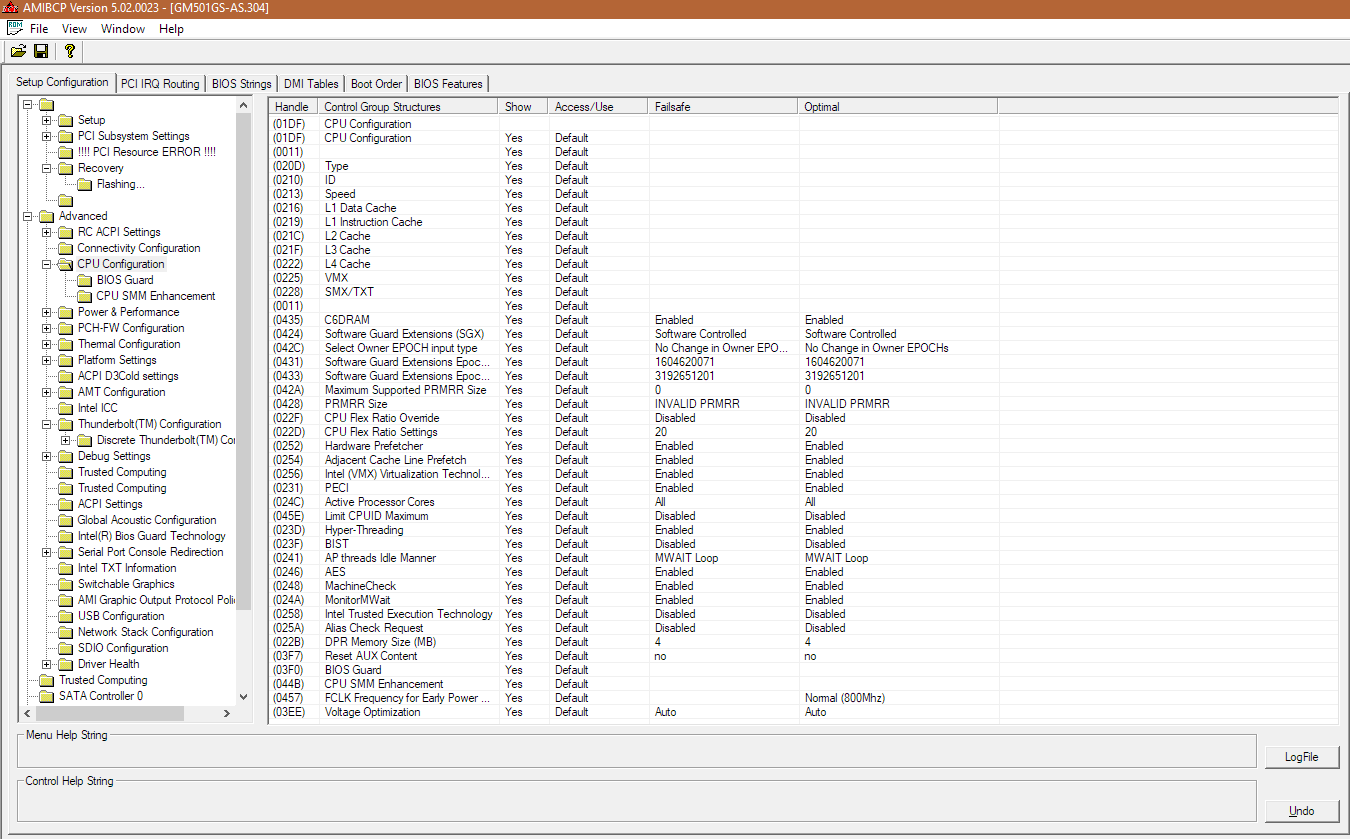Select the Intel TXT Information folder icon
Screen dimensions: 1350x839
pyautogui.click(x=65, y=568)
